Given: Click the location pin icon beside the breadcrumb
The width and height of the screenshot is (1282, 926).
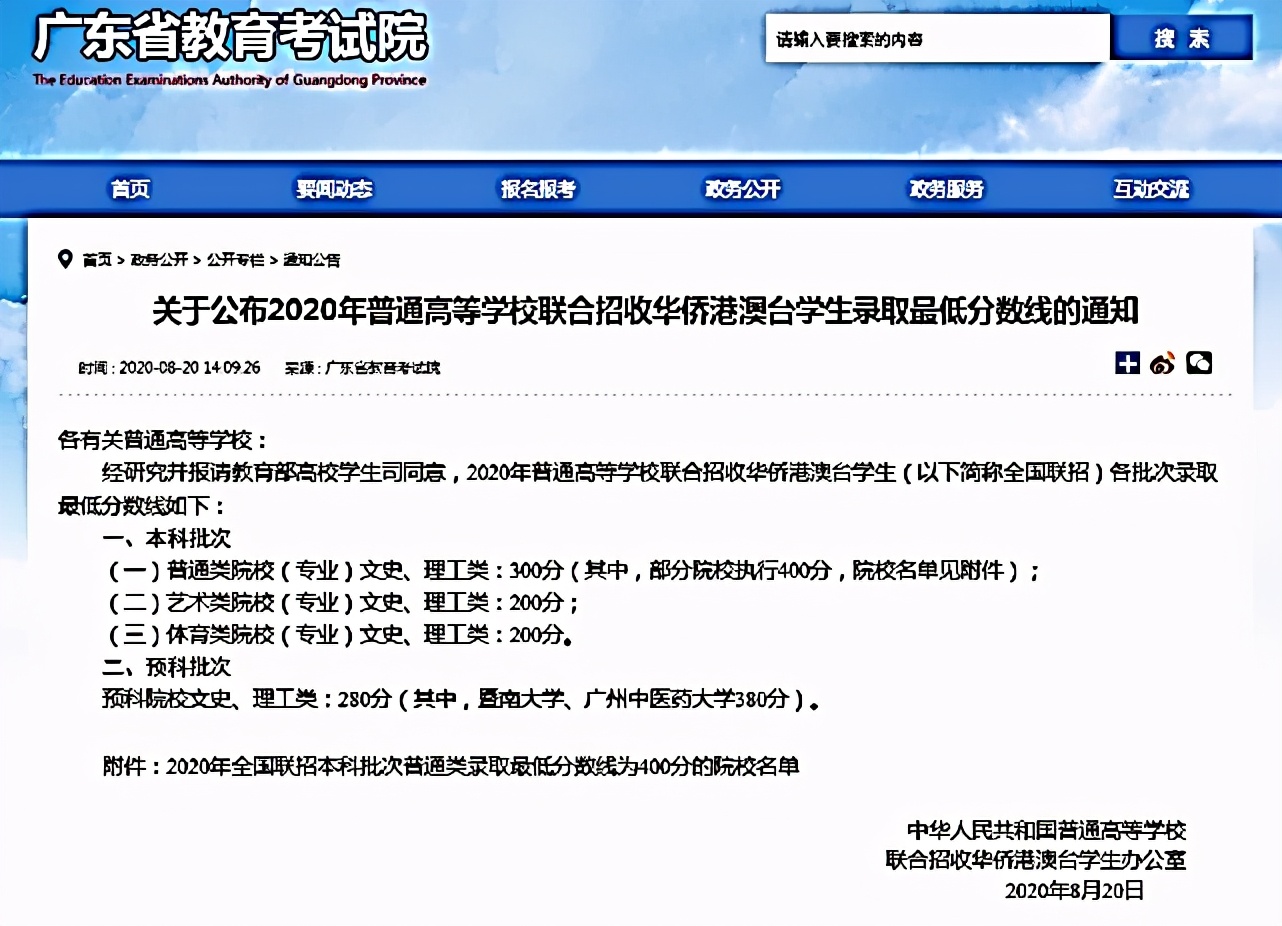Looking at the screenshot, I should click(x=63, y=258).
